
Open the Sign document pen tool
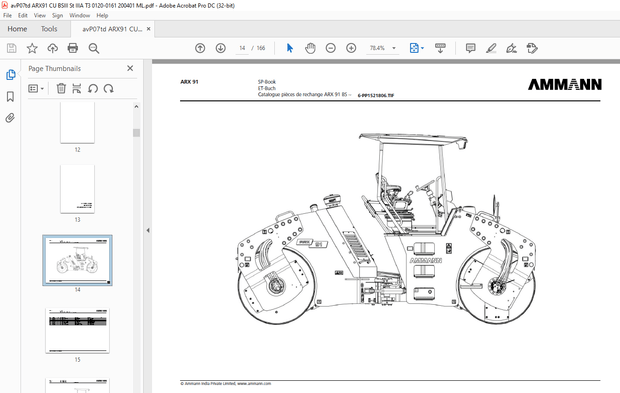[511, 48]
